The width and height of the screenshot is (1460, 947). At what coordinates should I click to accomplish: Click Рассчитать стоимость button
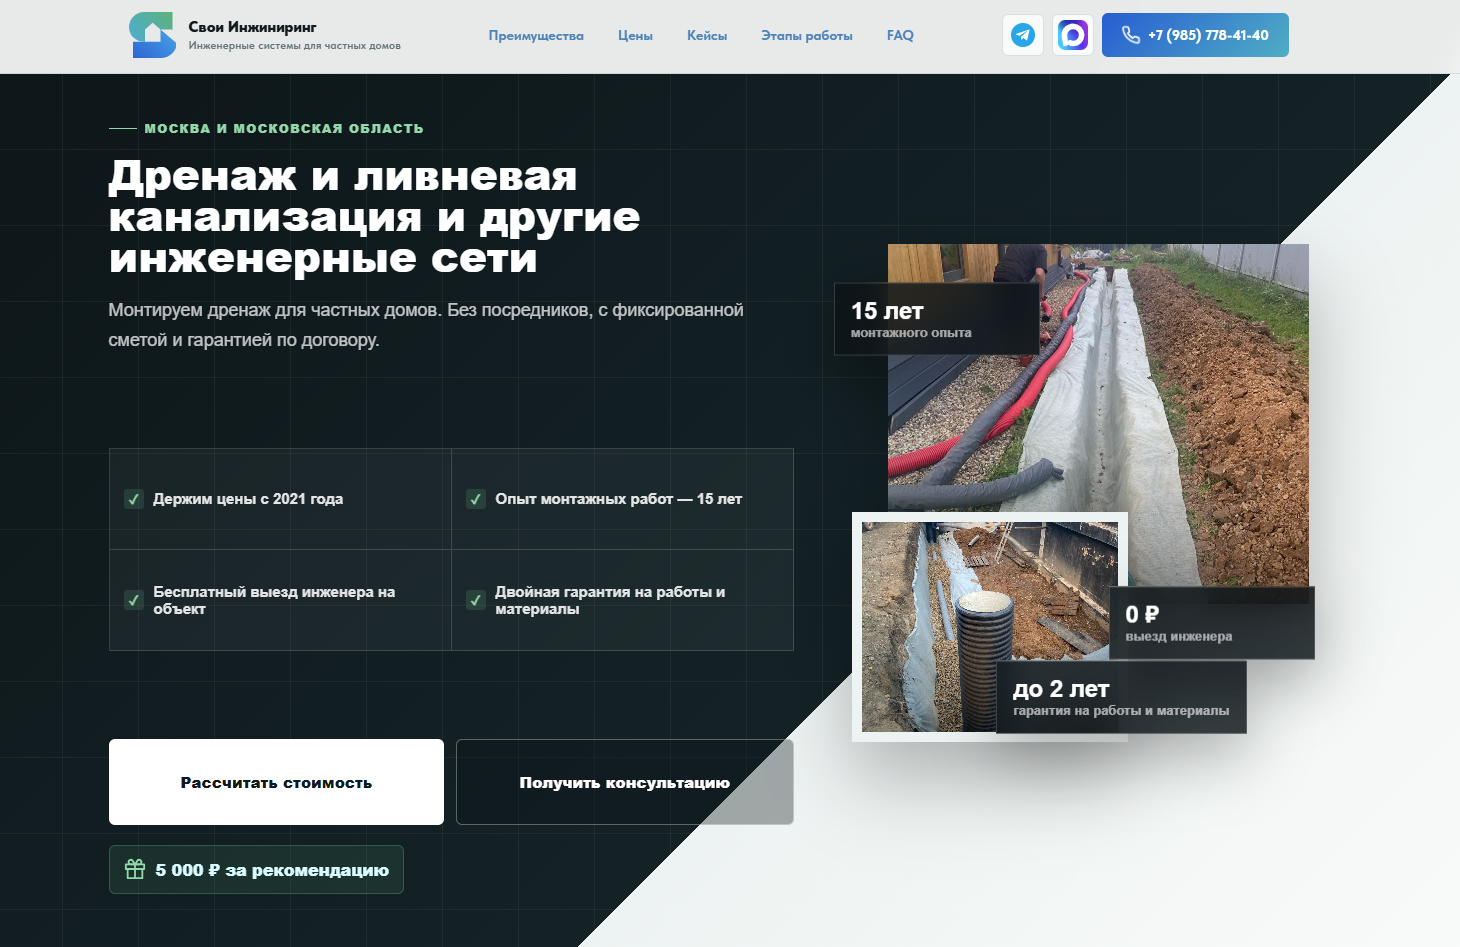pos(276,782)
